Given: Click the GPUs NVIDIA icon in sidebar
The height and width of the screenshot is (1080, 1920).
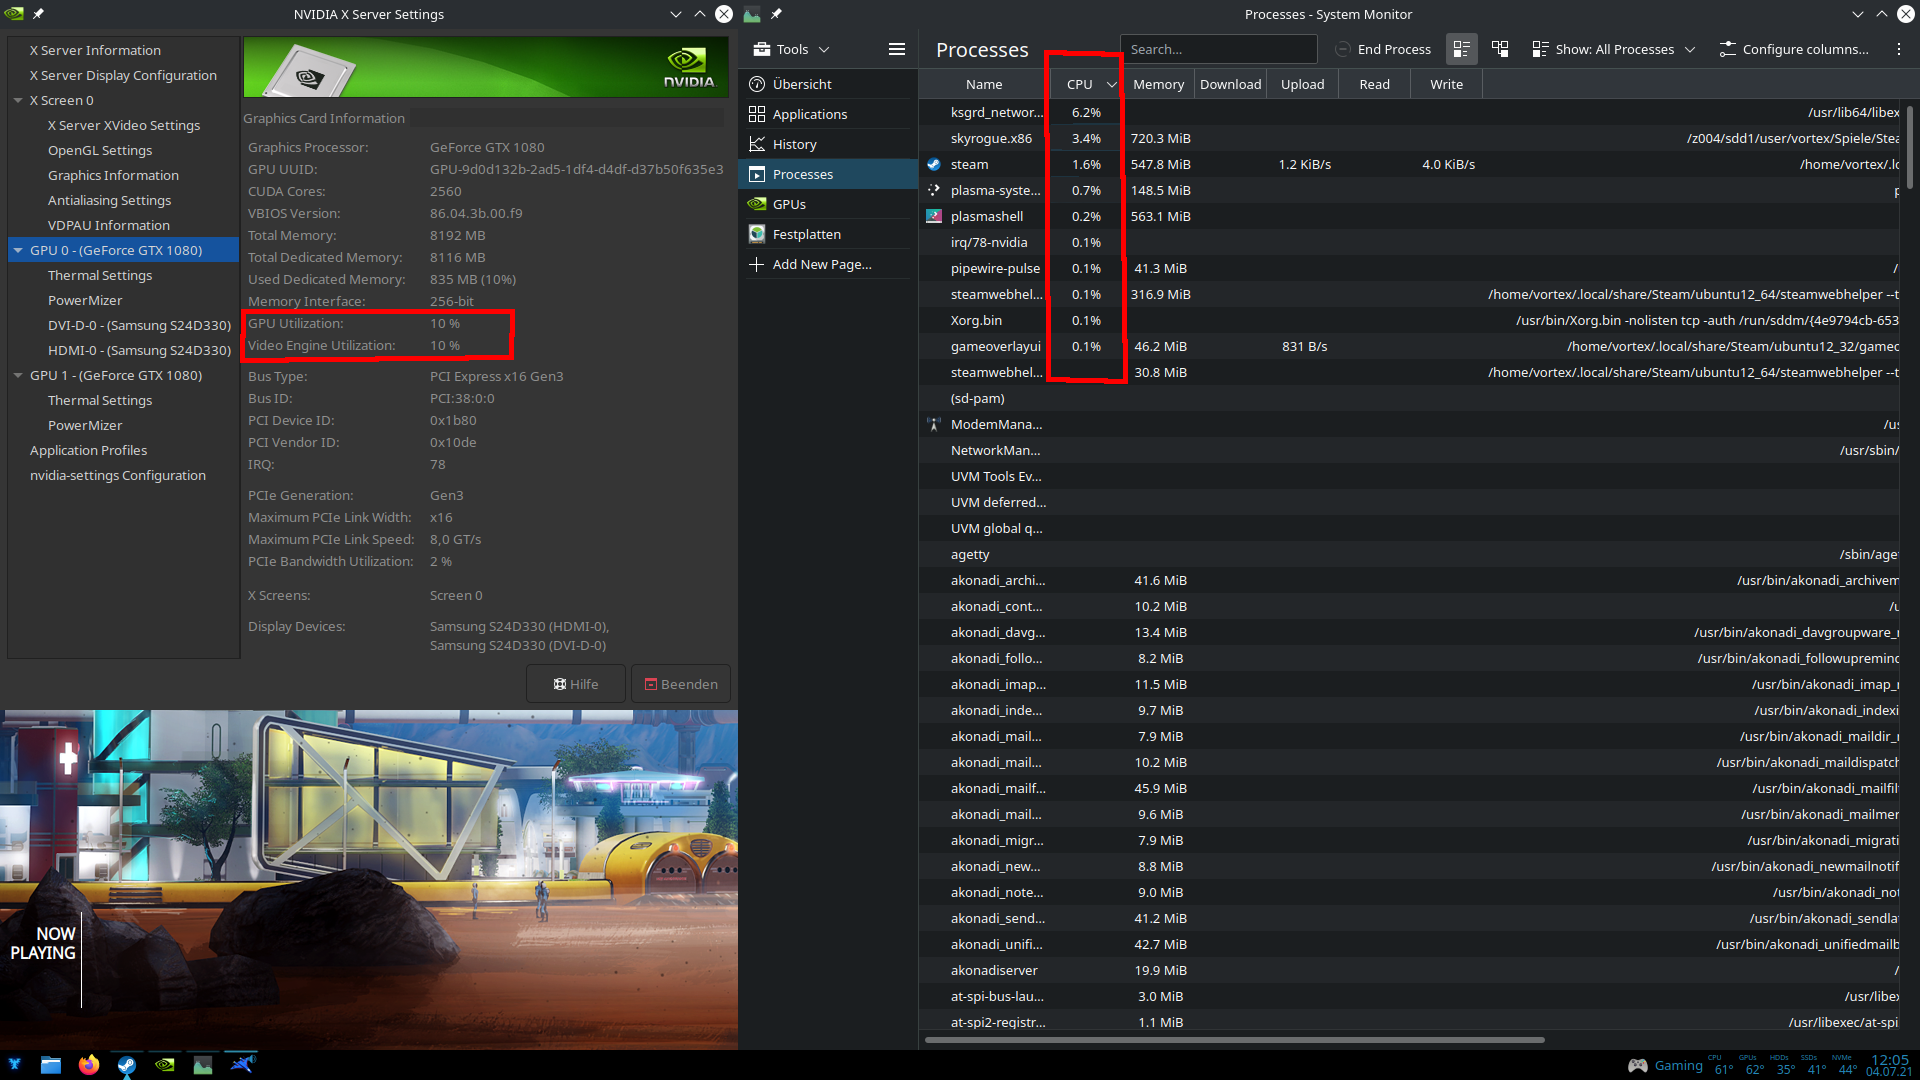Looking at the screenshot, I should tap(757, 204).
